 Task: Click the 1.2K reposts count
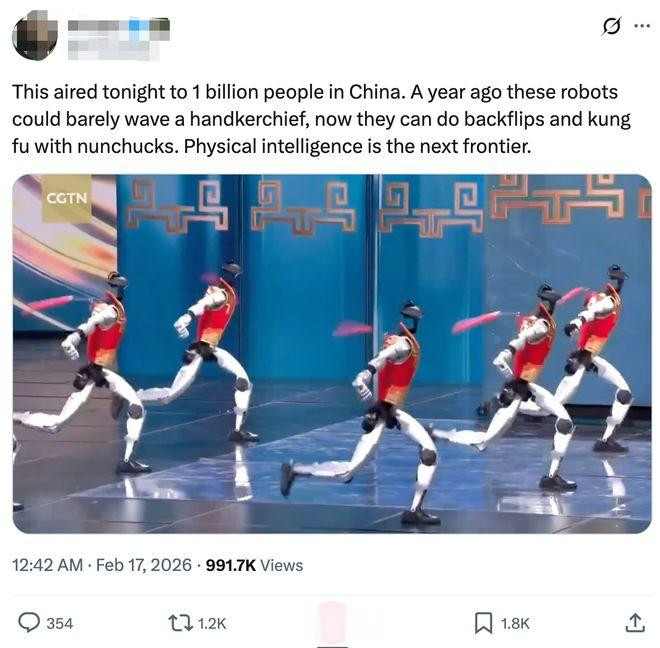[212, 624]
